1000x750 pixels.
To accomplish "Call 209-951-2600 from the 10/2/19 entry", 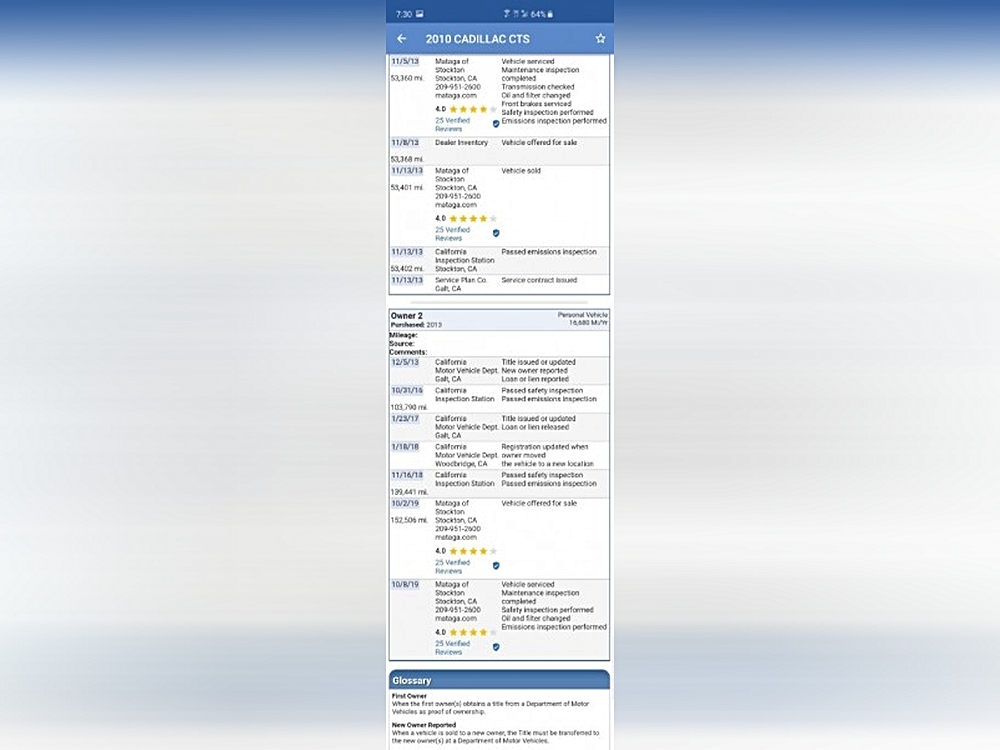I will pos(457,529).
